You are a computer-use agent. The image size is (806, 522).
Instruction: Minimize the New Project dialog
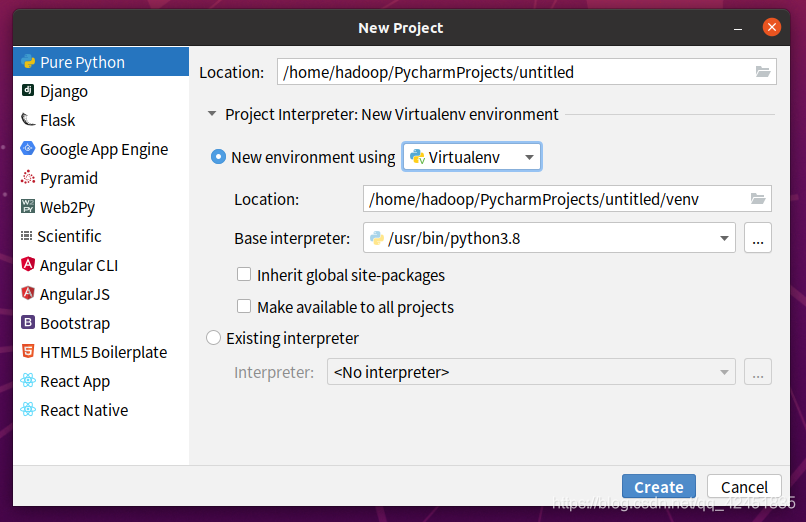738,28
